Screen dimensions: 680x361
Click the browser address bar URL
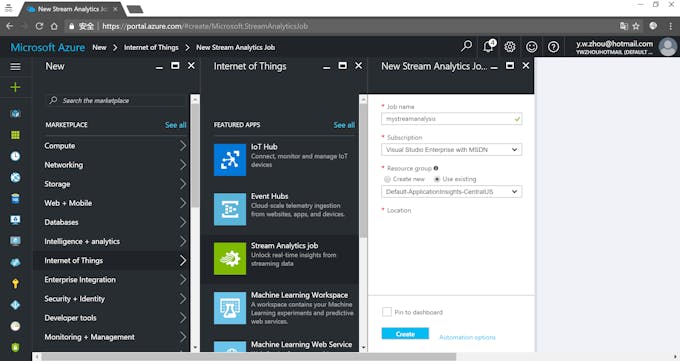coord(205,26)
